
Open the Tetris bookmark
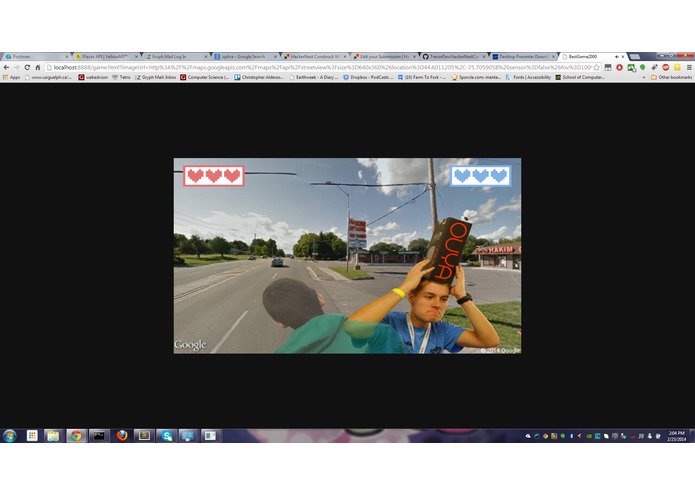[121, 77]
